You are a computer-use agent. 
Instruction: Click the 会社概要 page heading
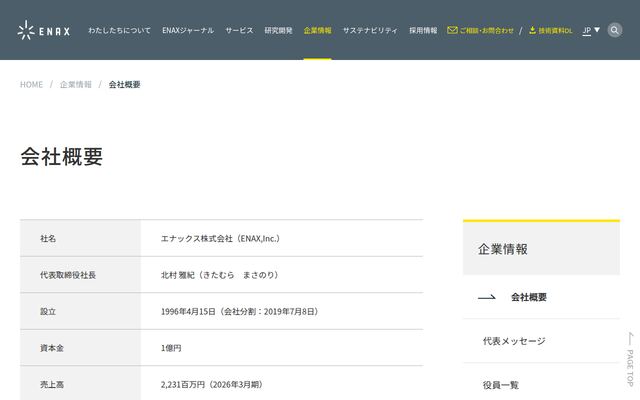[x=62, y=156]
